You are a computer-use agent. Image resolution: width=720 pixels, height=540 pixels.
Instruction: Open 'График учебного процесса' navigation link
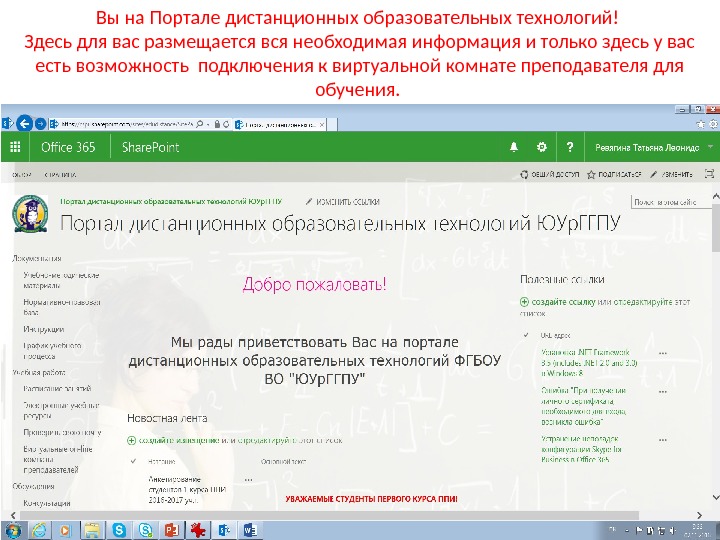[52, 351]
